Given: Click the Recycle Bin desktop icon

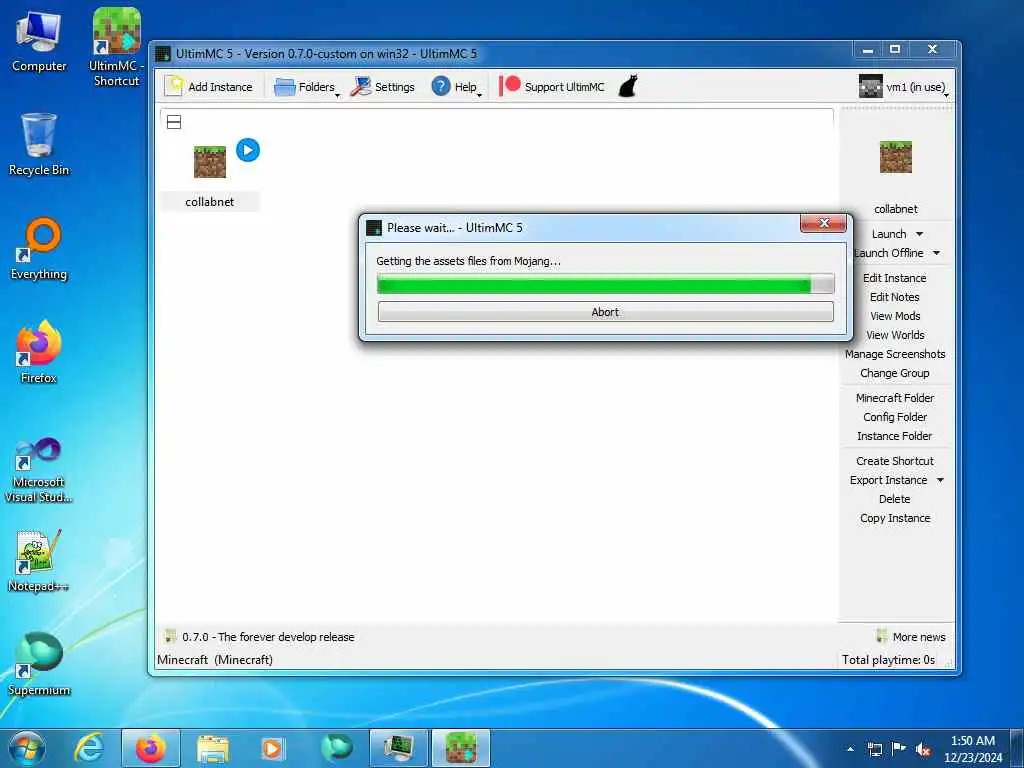Looking at the screenshot, I should (39, 144).
